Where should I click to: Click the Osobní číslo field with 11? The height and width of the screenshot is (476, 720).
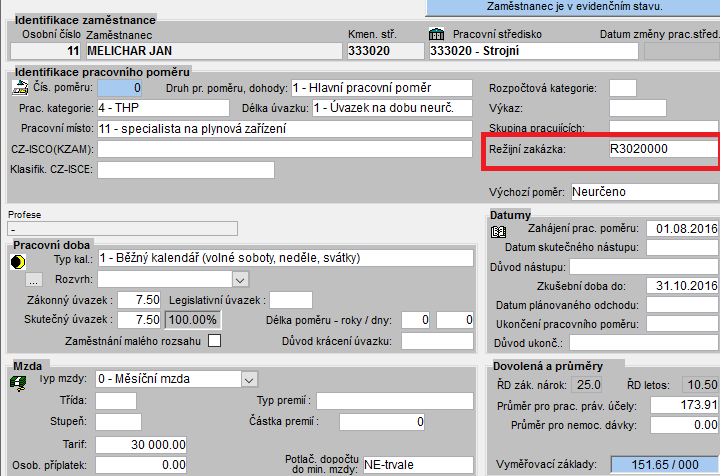(45, 51)
